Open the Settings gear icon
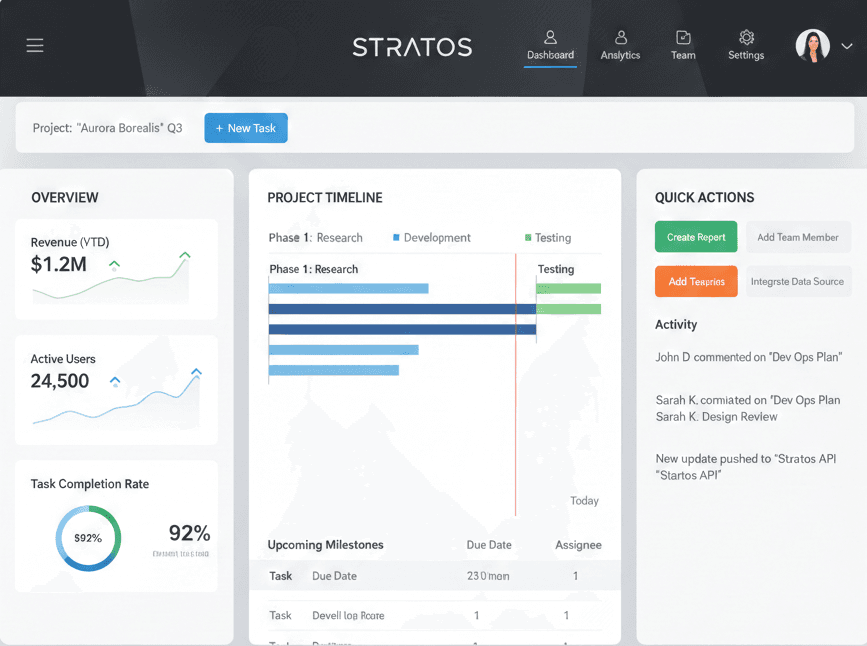 [x=746, y=37]
